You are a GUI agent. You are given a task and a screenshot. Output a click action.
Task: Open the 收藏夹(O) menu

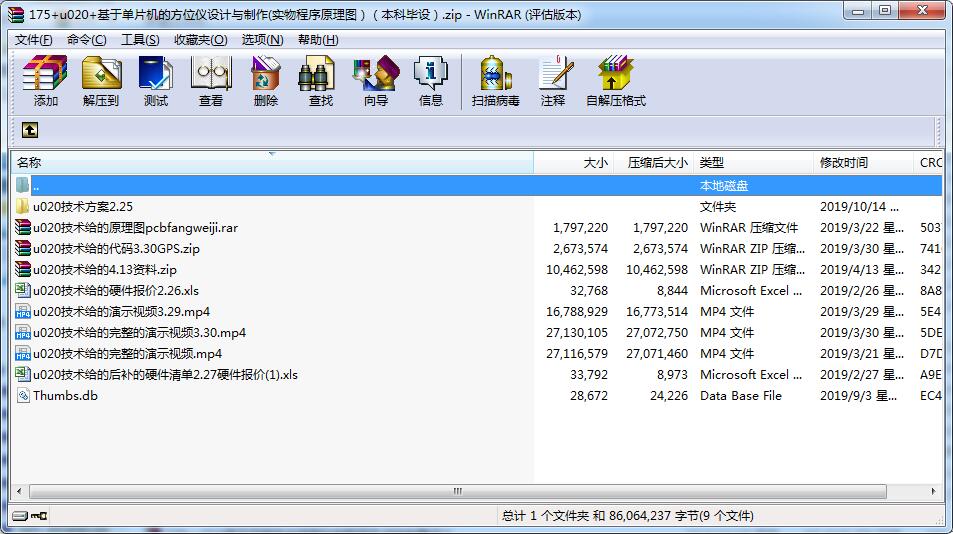coord(201,39)
